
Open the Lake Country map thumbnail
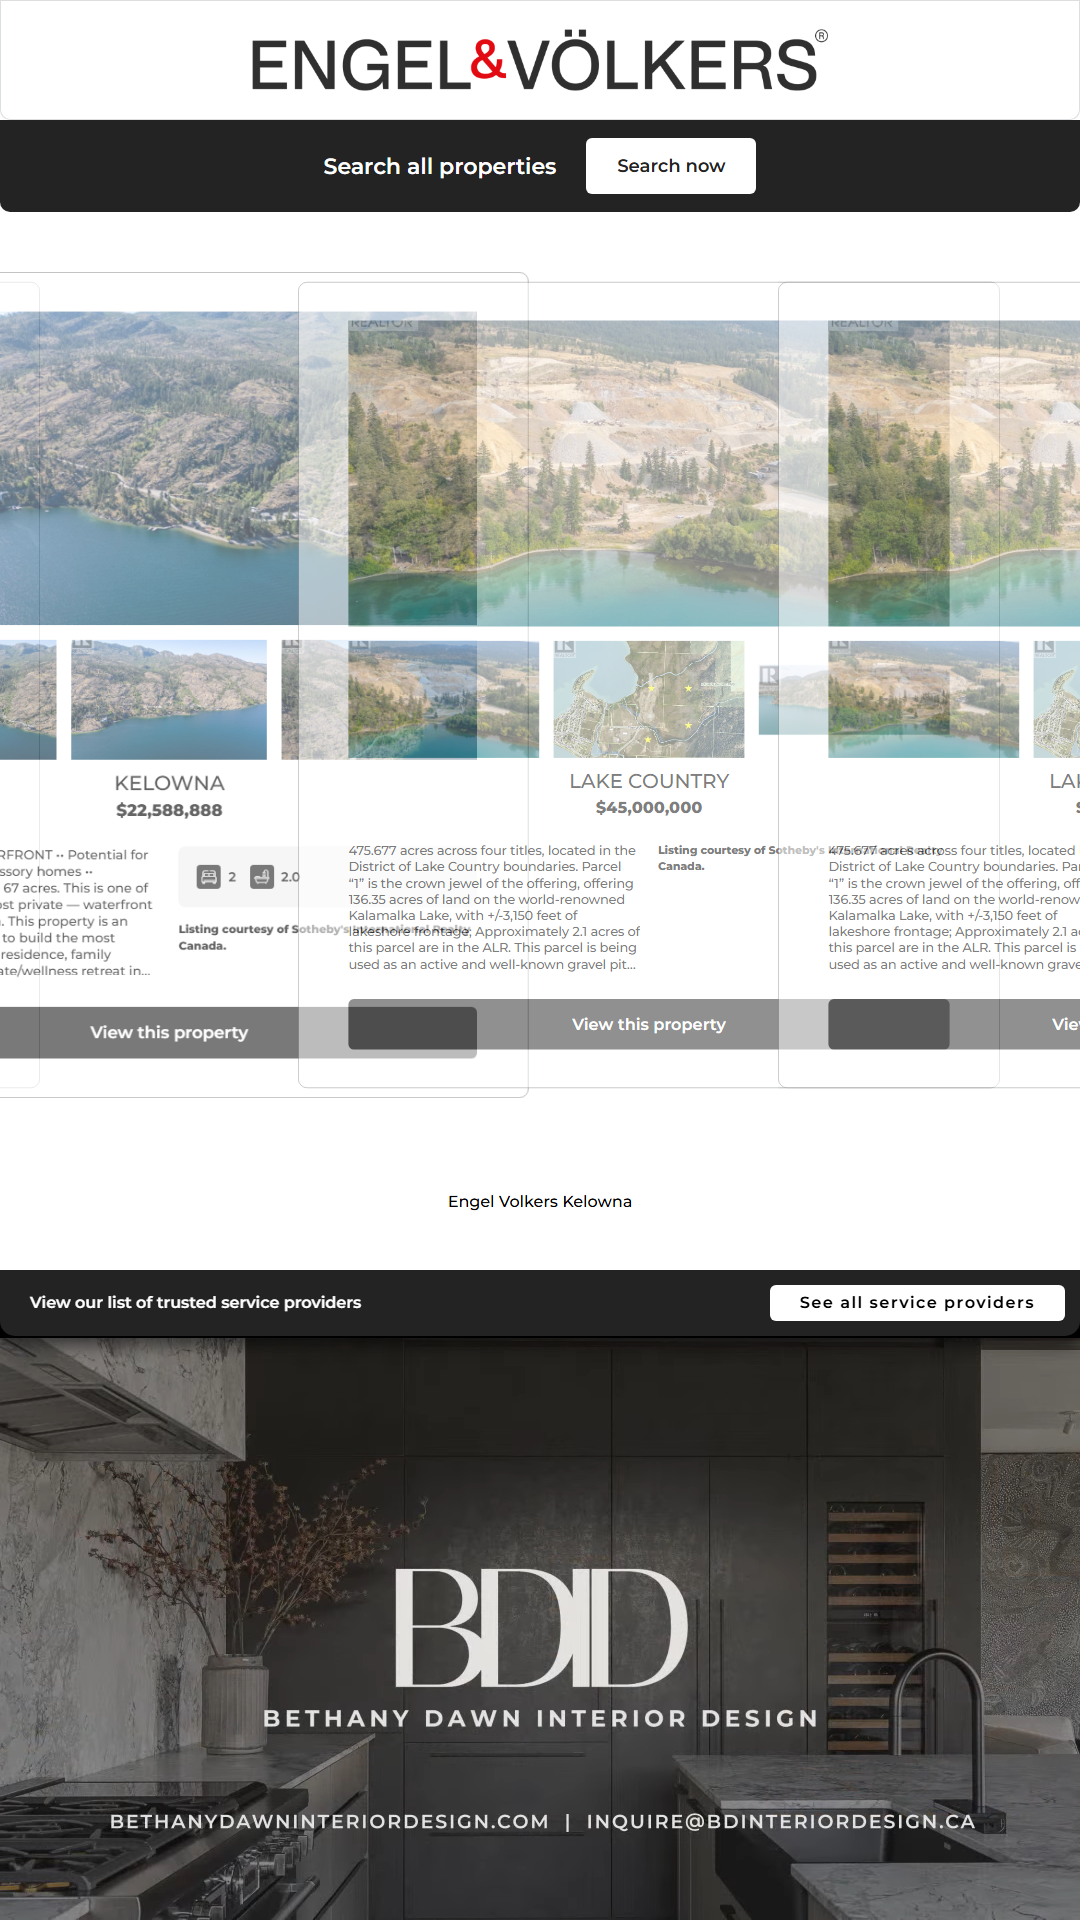(x=648, y=699)
